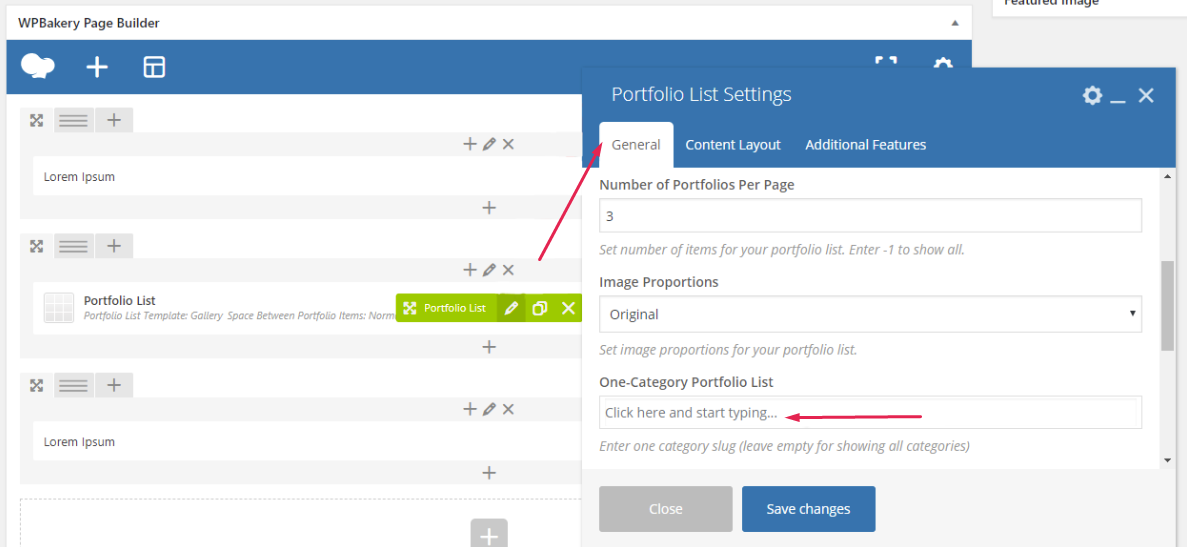Edit the Portfolio List row's column

(489, 269)
